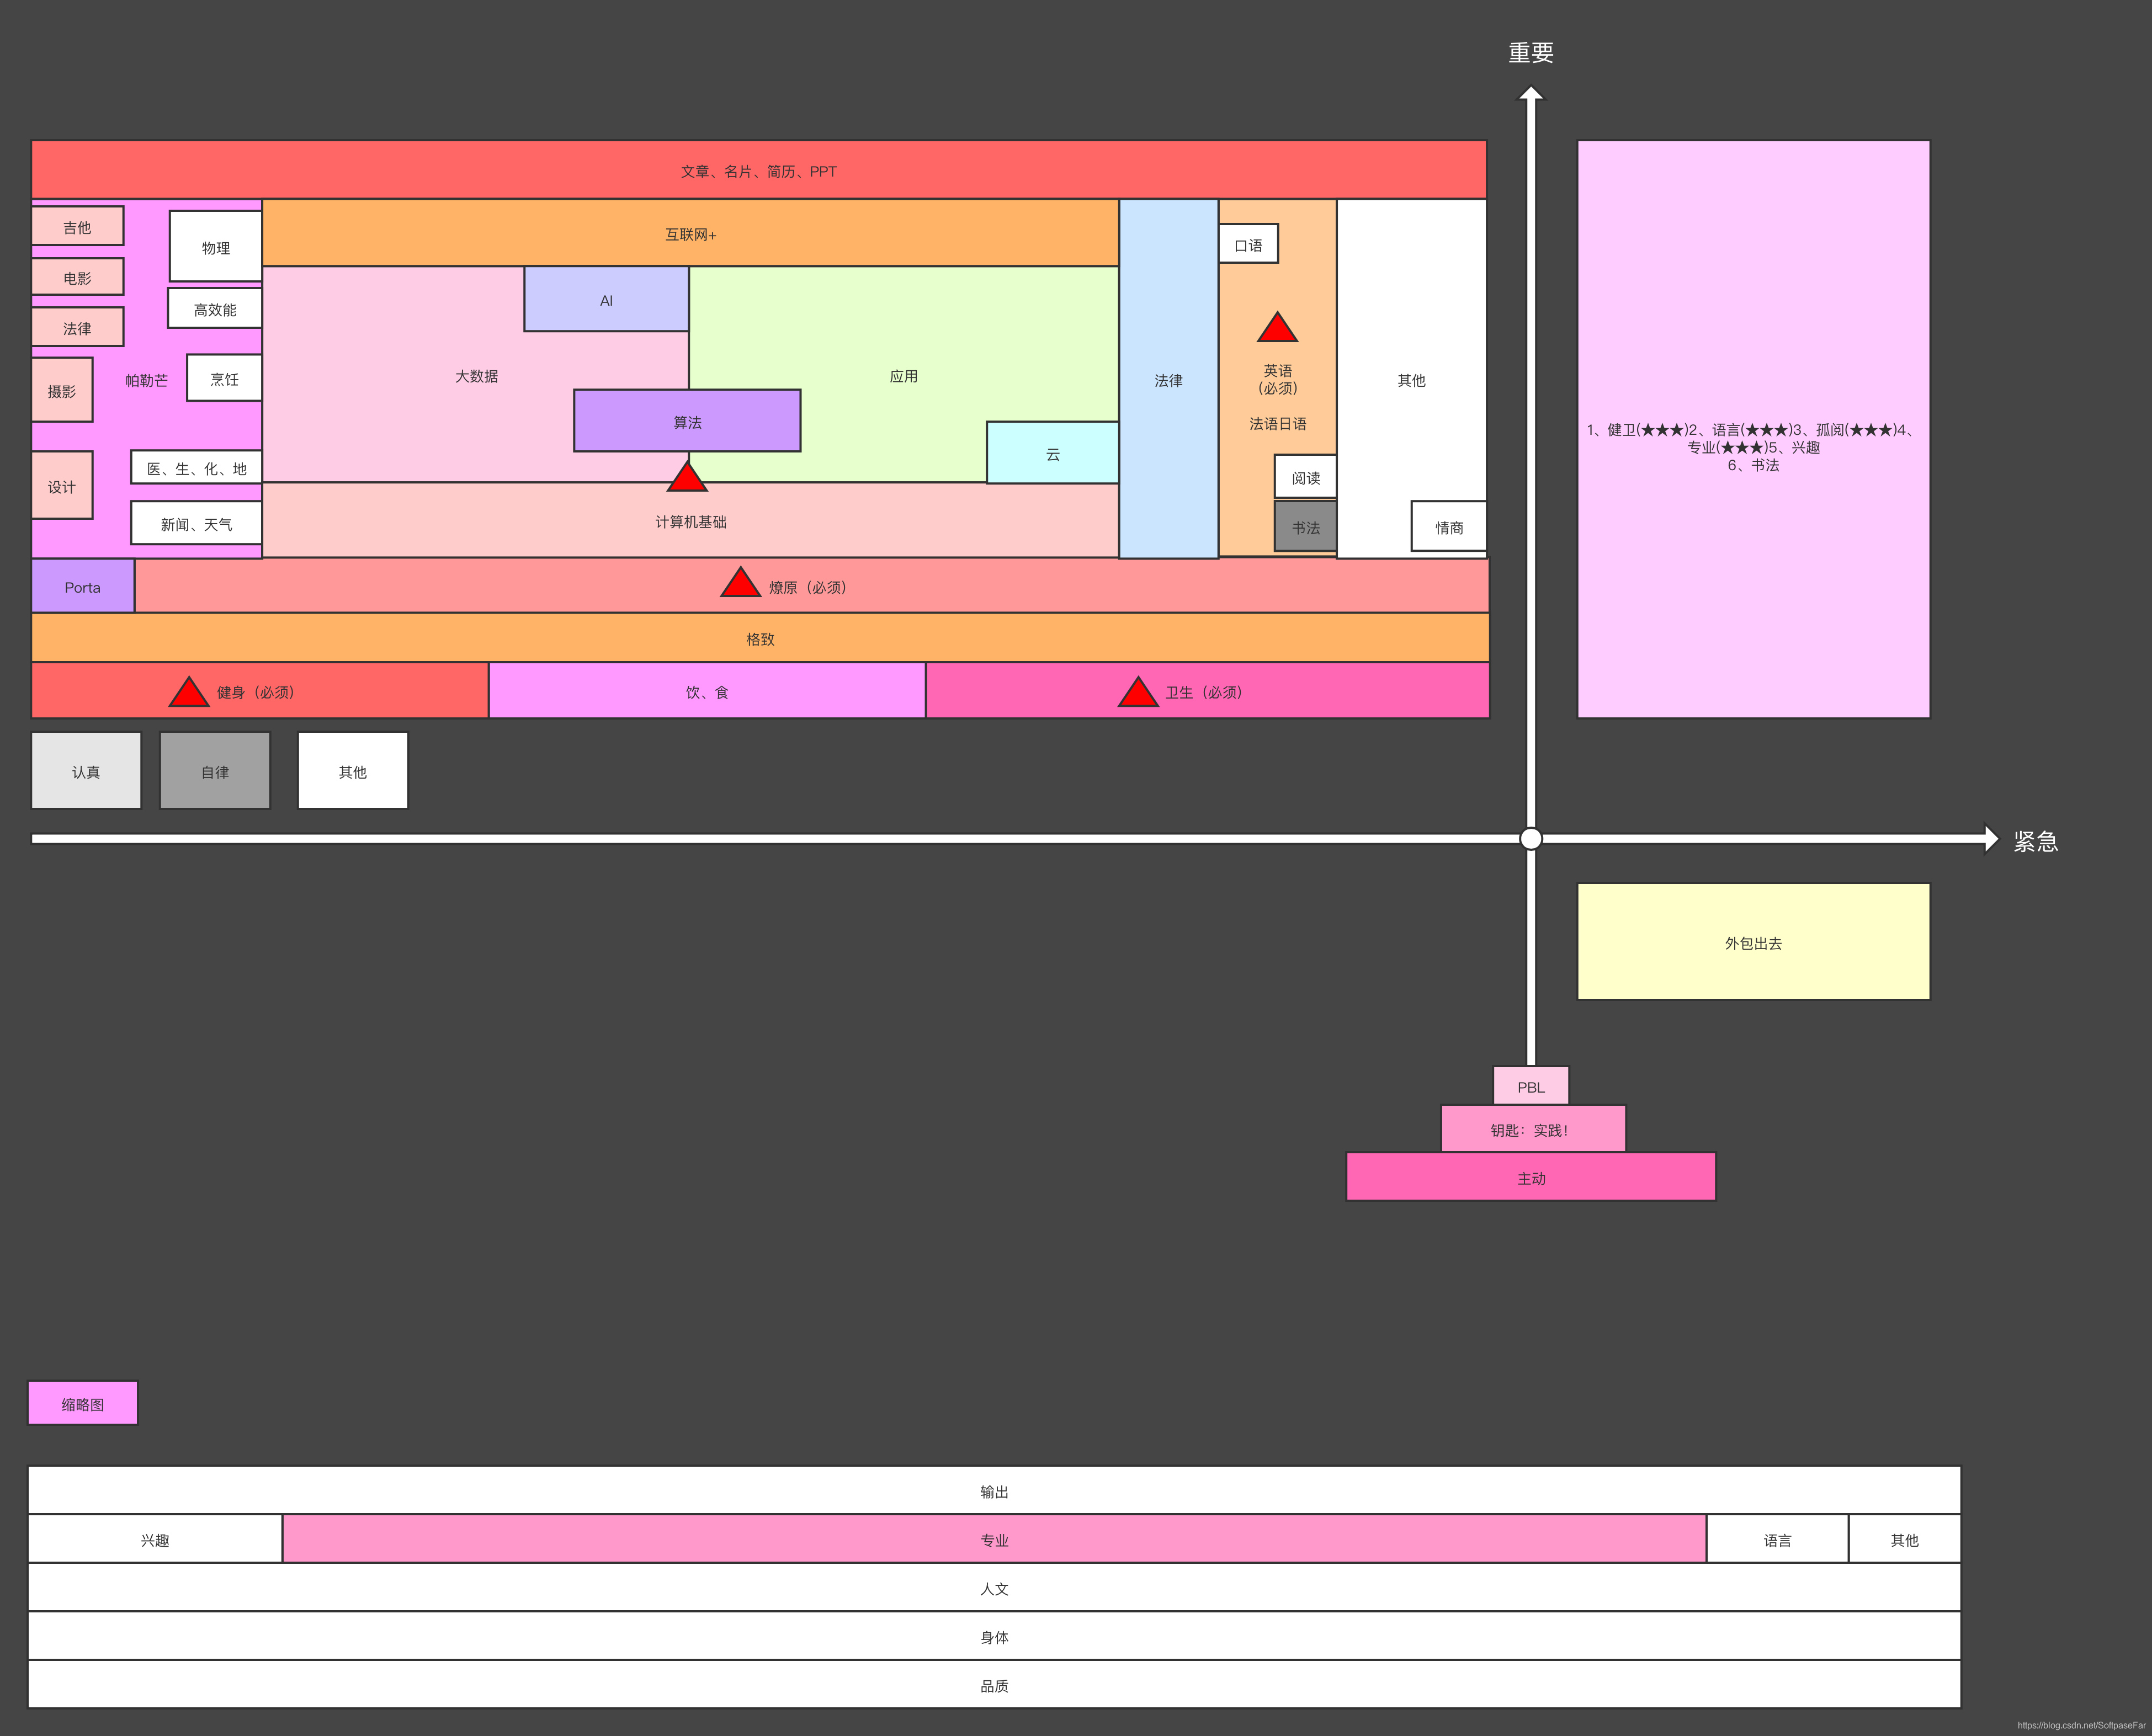Click the 情商 box
The width and height of the screenshot is (2152, 1736).
click(x=1449, y=526)
